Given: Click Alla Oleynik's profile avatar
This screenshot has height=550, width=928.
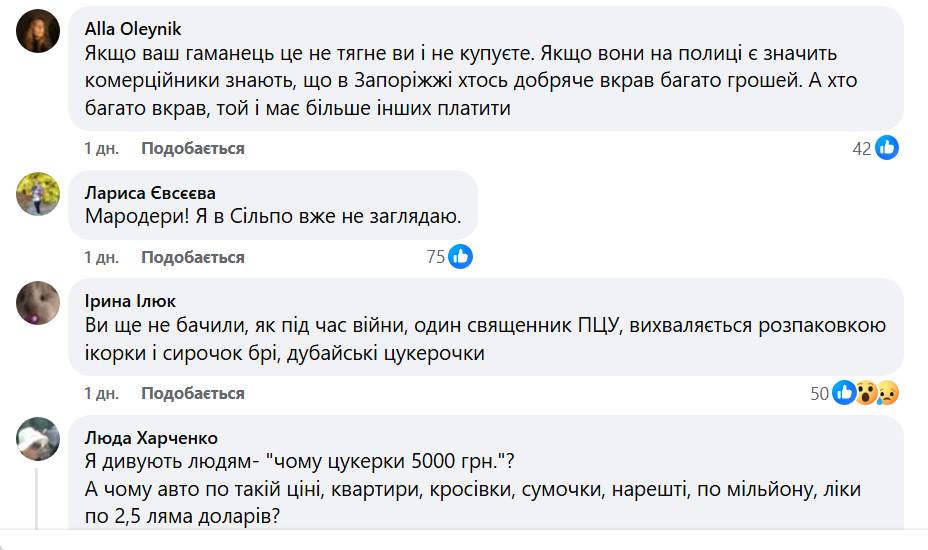Looking at the screenshot, I should tap(38, 31).
